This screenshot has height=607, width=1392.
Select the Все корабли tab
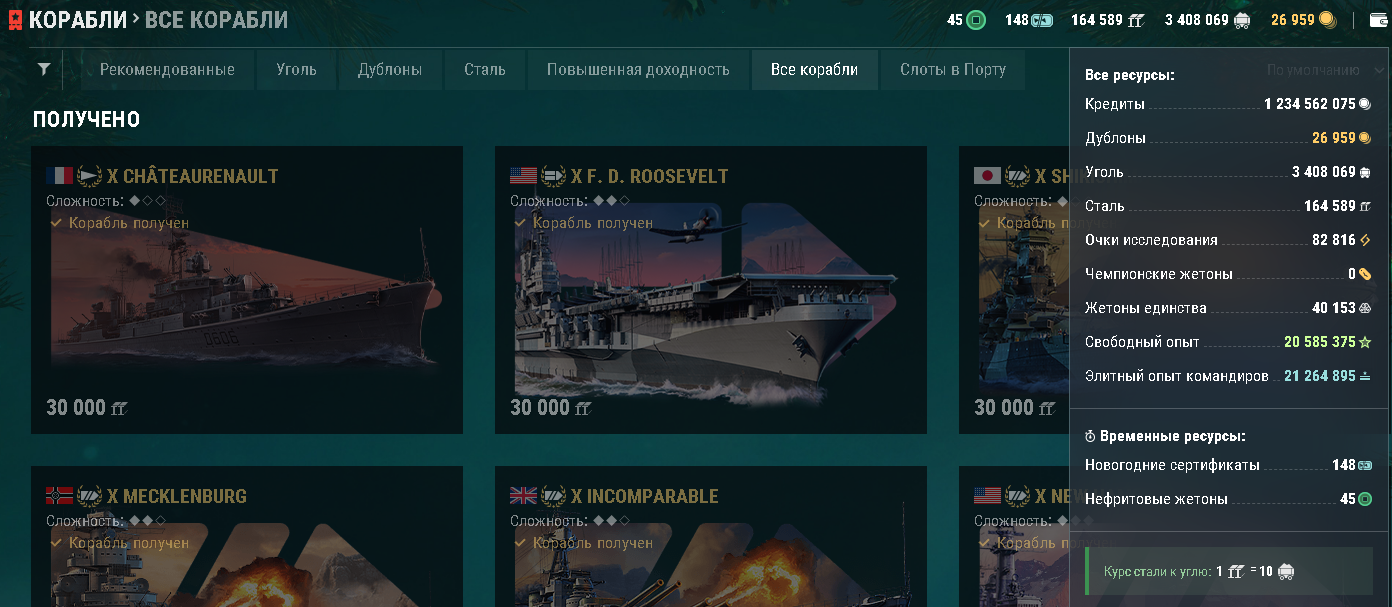coord(815,70)
